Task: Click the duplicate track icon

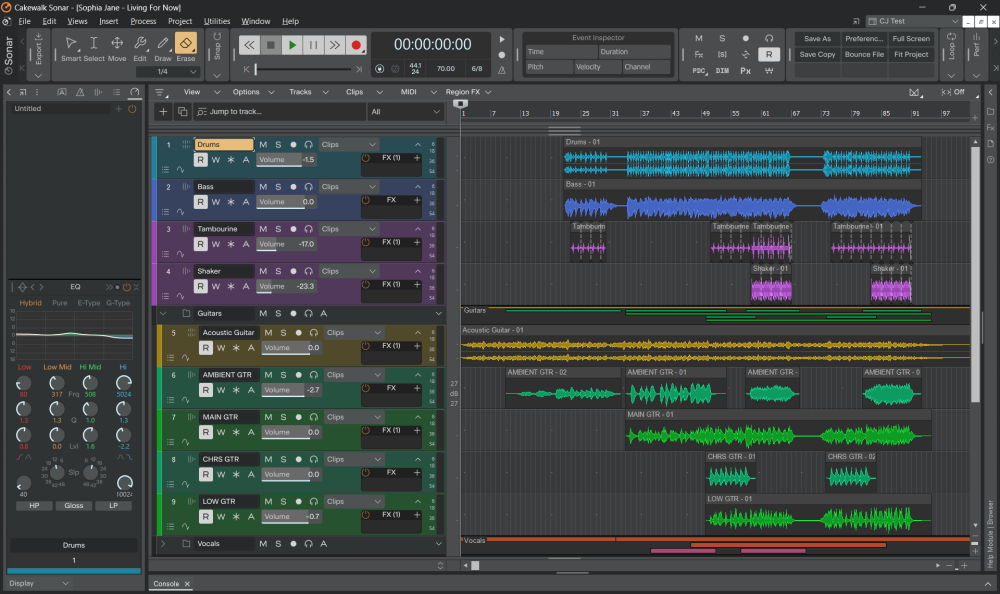Action: (182, 112)
